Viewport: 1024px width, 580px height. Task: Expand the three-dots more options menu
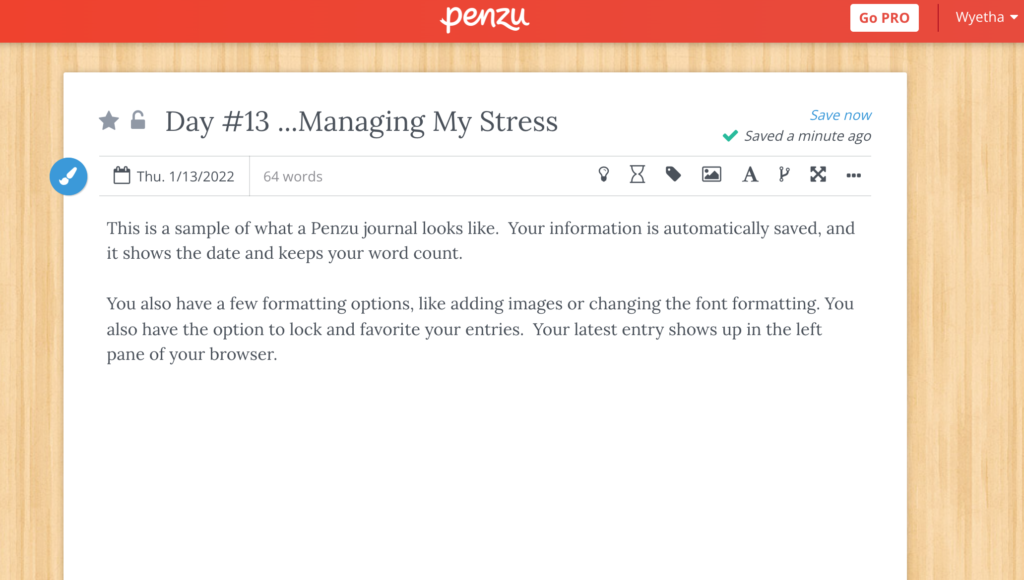tap(853, 175)
